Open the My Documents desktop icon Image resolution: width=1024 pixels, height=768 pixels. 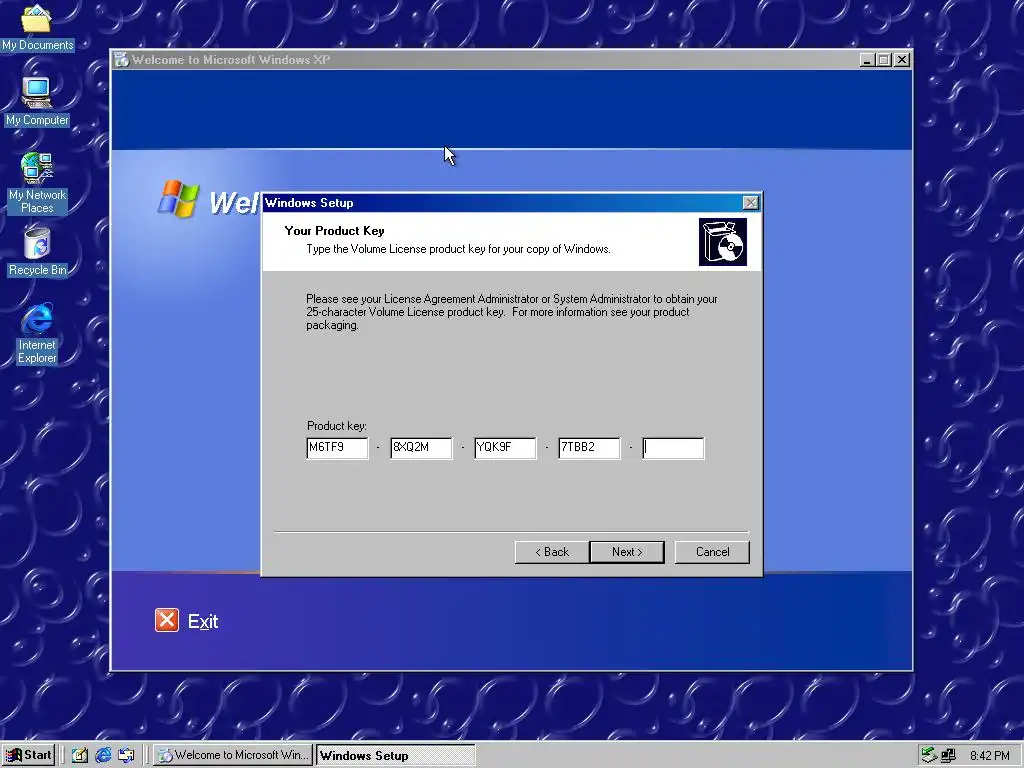[x=37, y=27]
